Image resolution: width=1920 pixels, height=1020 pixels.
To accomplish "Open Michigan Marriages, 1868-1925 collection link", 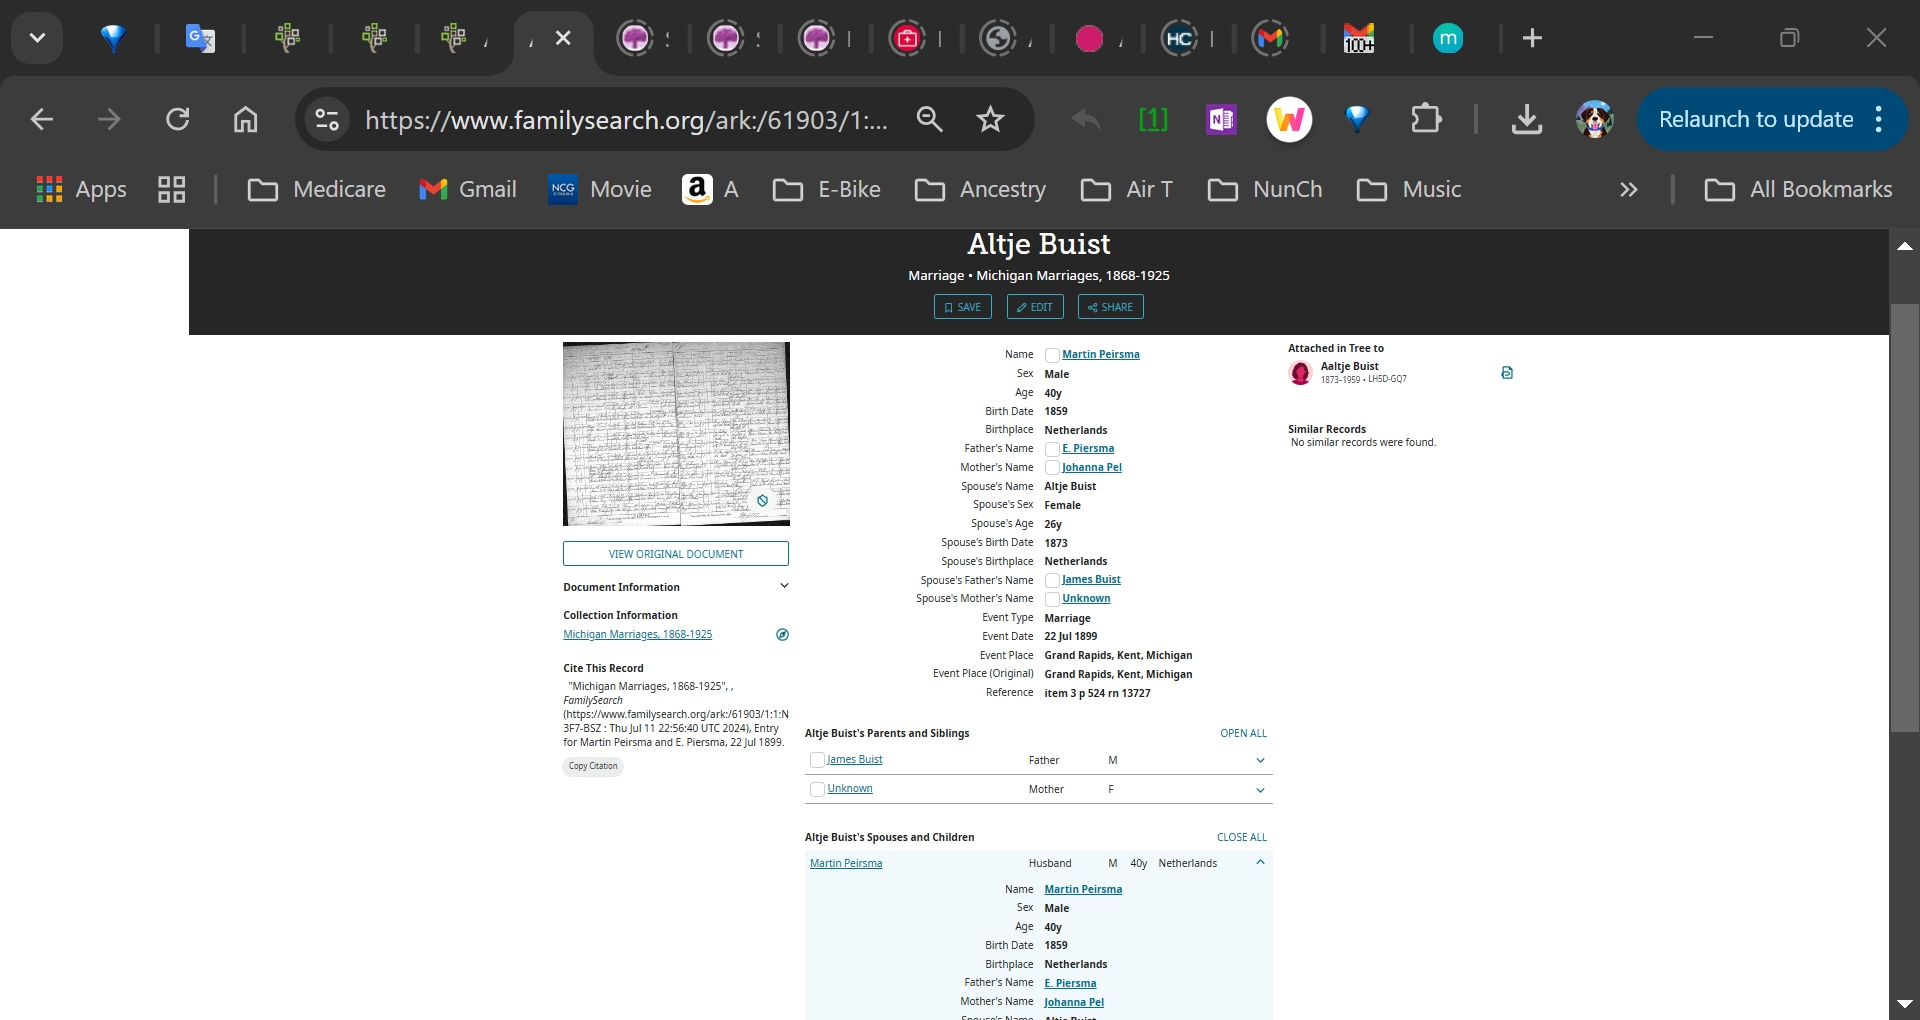I will (x=638, y=634).
